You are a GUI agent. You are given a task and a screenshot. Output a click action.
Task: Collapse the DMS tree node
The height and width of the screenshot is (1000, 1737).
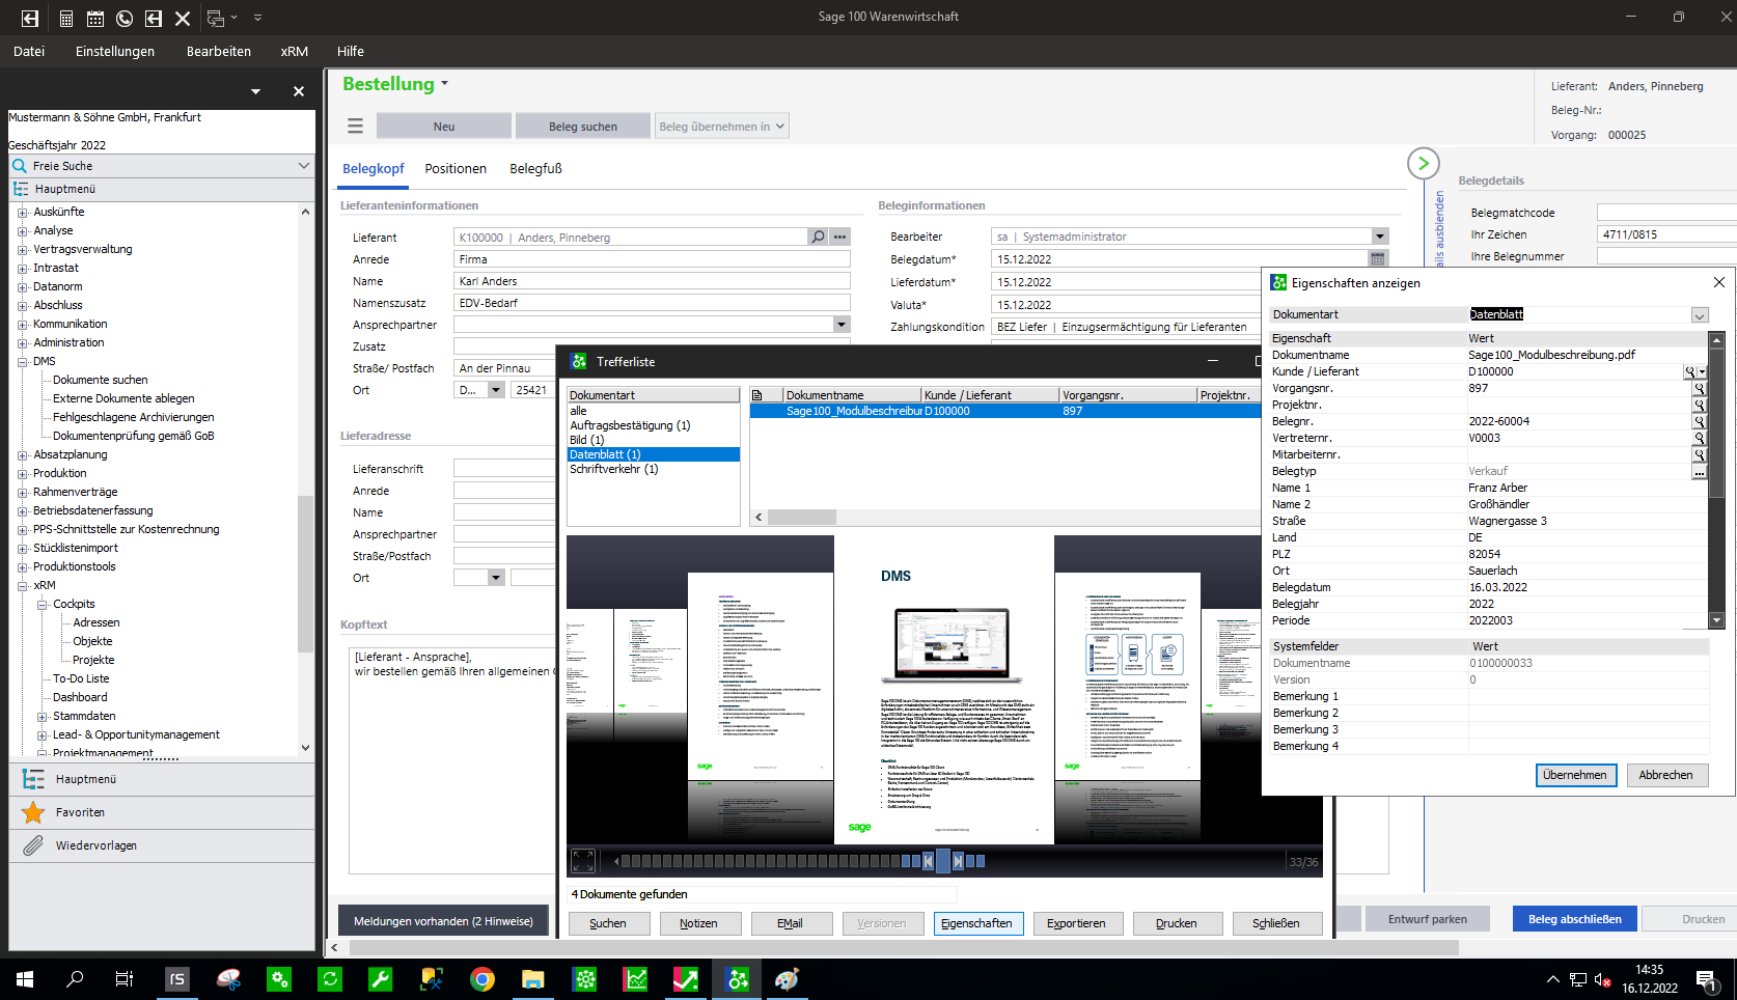[22, 361]
